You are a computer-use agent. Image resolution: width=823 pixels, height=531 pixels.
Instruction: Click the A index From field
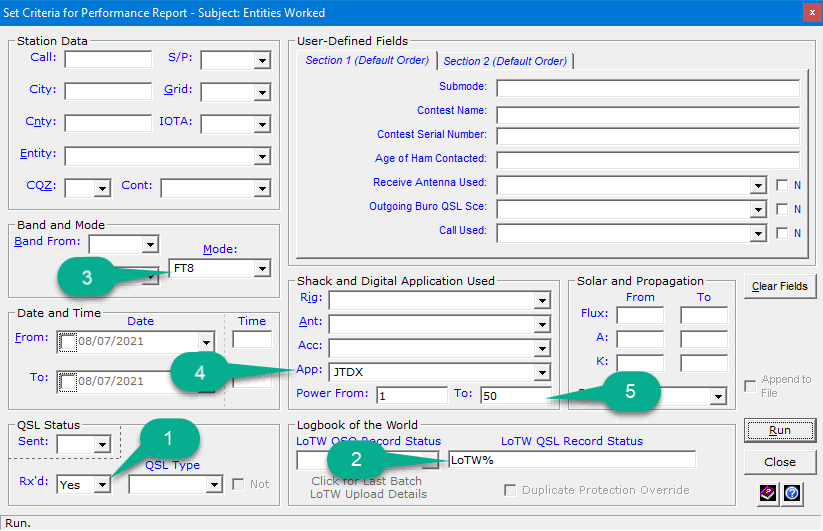click(640, 339)
